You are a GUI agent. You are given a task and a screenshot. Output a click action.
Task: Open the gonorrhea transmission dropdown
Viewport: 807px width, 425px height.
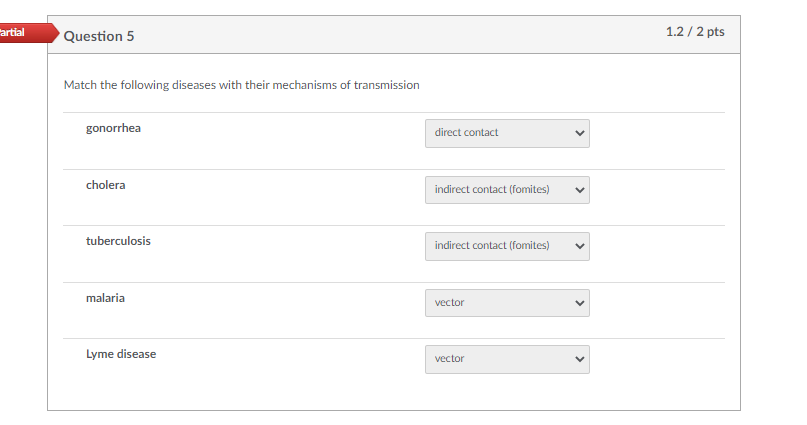pyautogui.click(x=507, y=133)
